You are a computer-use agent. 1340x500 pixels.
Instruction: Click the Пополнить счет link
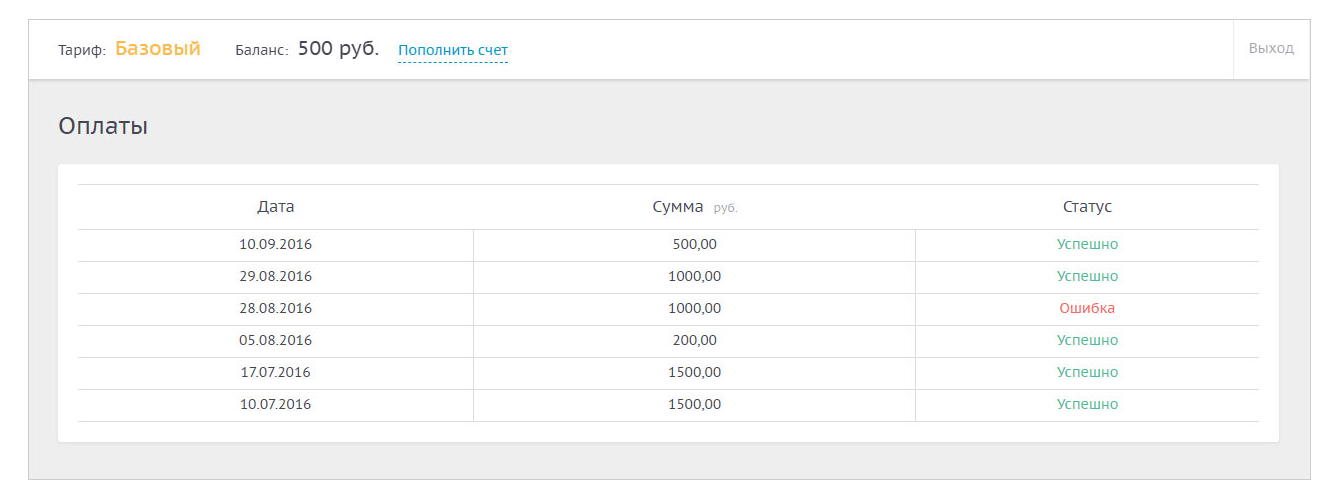click(452, 50)
